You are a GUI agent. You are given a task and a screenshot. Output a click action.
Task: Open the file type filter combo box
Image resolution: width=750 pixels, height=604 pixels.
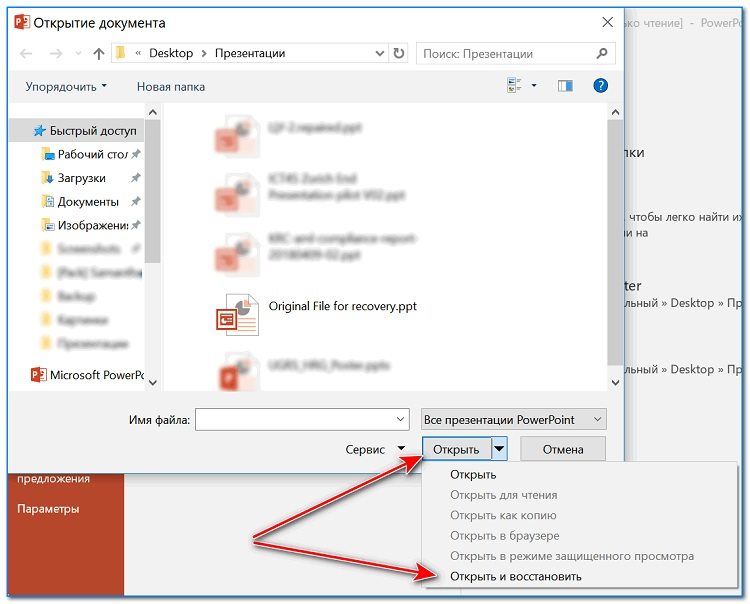pyautogui.click(x=514, y=419)
